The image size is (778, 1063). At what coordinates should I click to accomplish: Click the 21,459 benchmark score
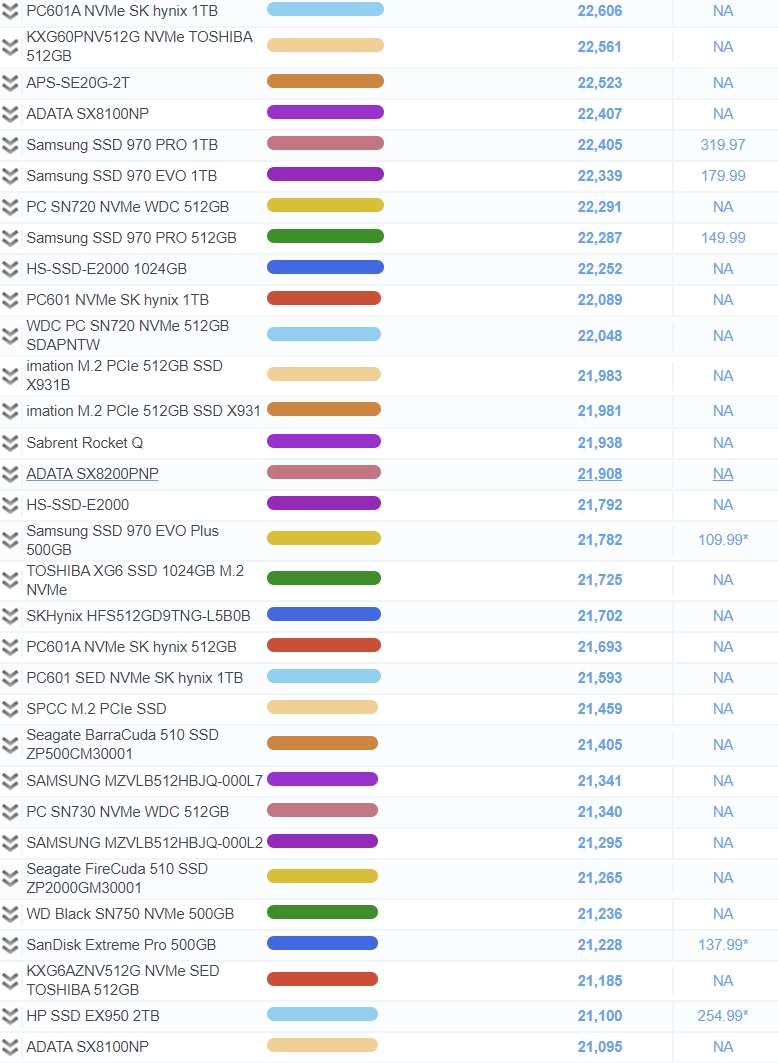click(x=600, y=709)
